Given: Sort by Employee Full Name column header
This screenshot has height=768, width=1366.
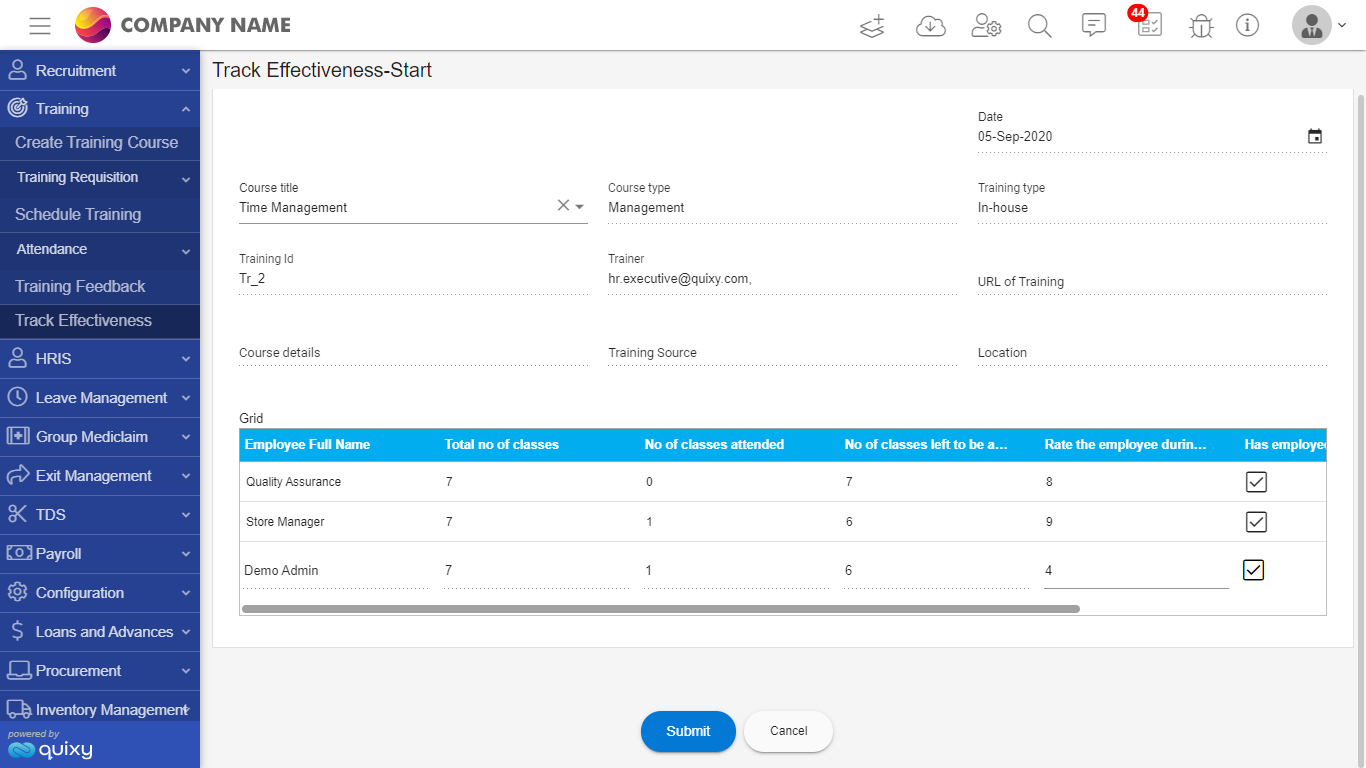Looking at the screenshot, I should coord(307,444).
